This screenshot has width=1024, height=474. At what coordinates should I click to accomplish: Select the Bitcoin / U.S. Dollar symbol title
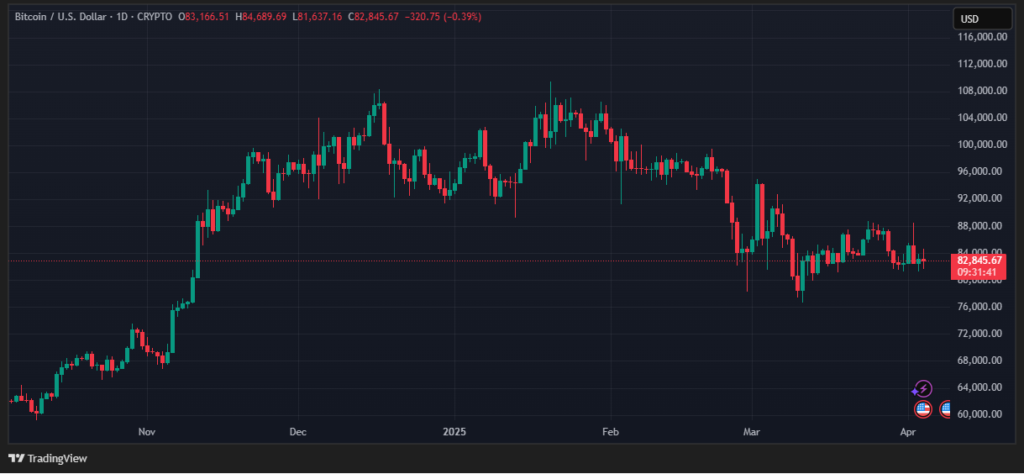[x=60, y=17]
